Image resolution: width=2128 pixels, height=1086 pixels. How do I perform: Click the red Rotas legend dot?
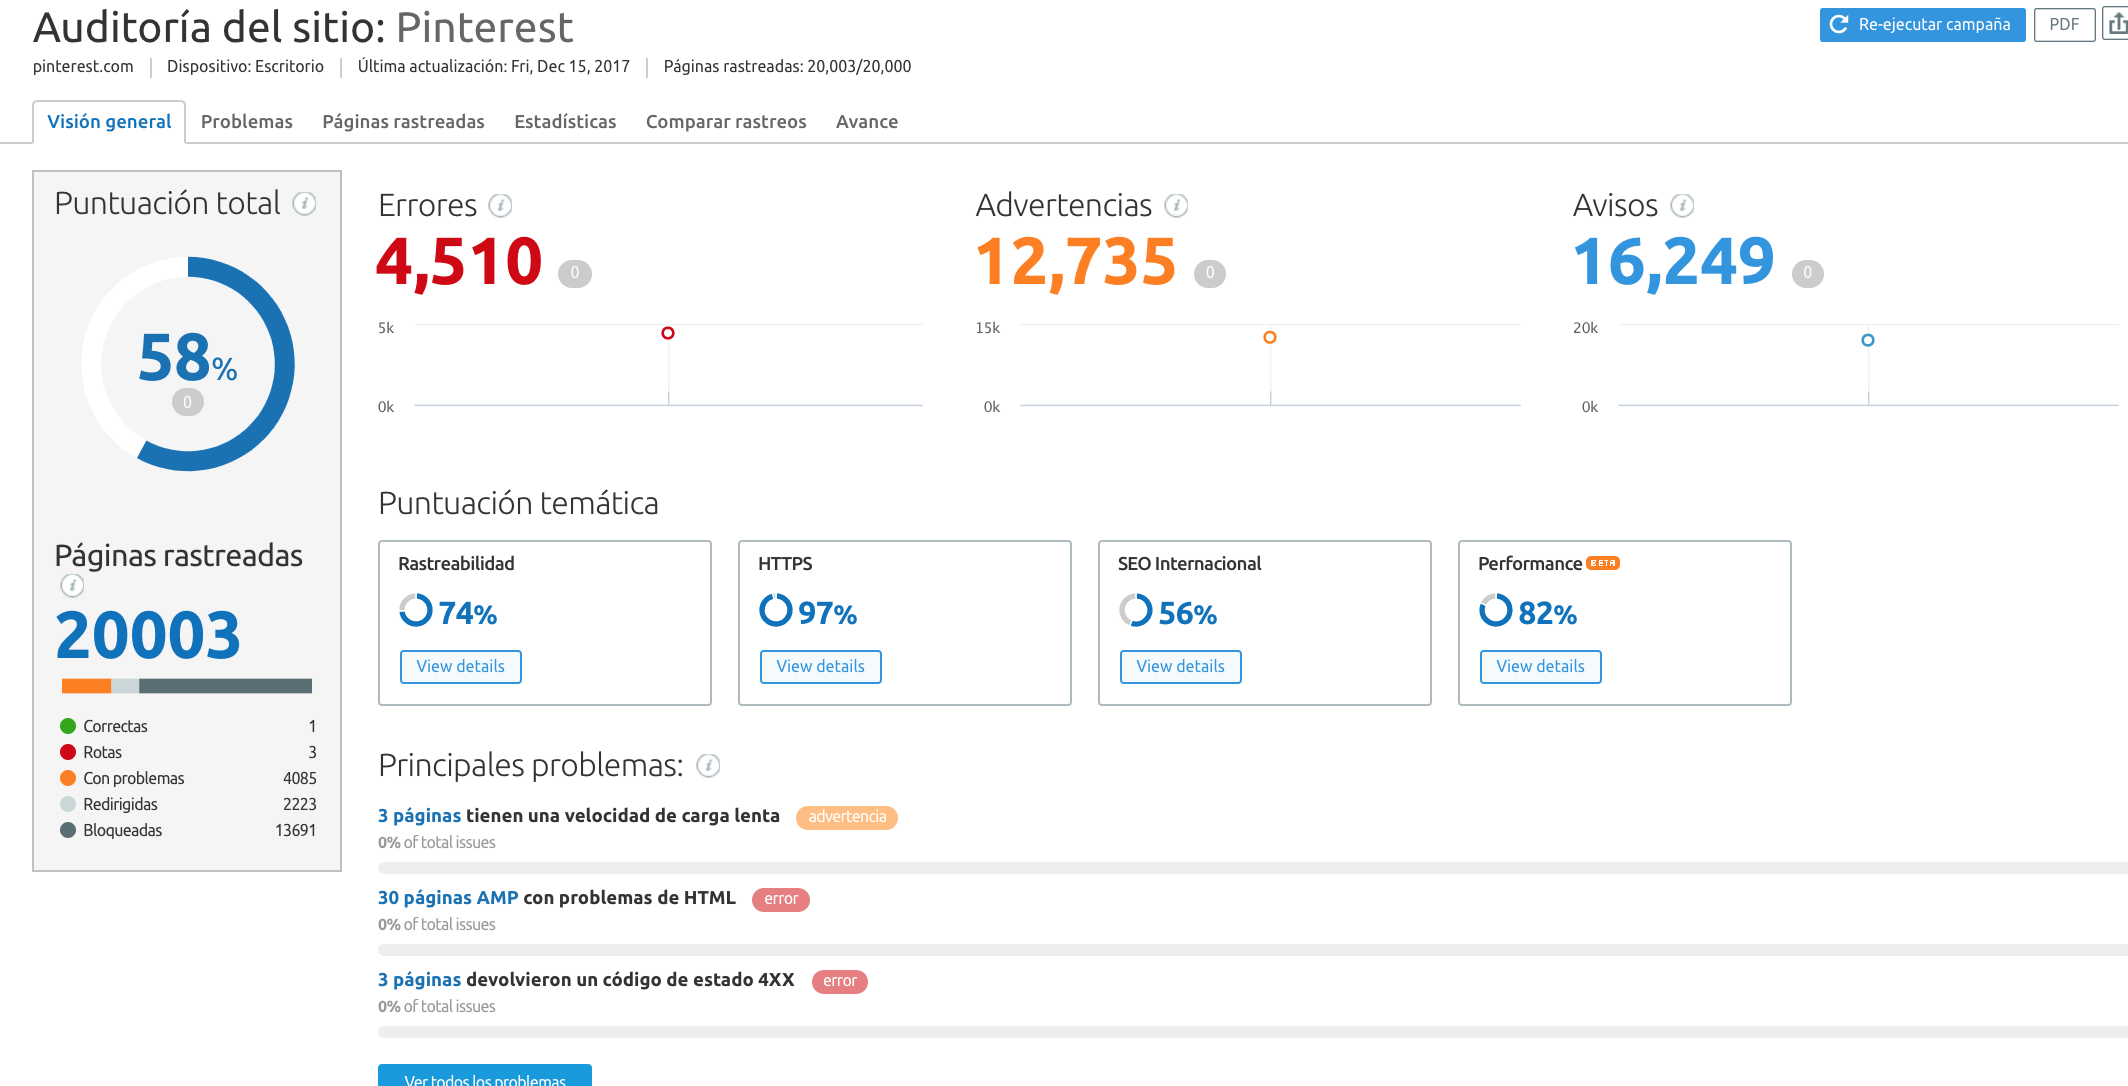pyautogui.click(x=68, y=752)
